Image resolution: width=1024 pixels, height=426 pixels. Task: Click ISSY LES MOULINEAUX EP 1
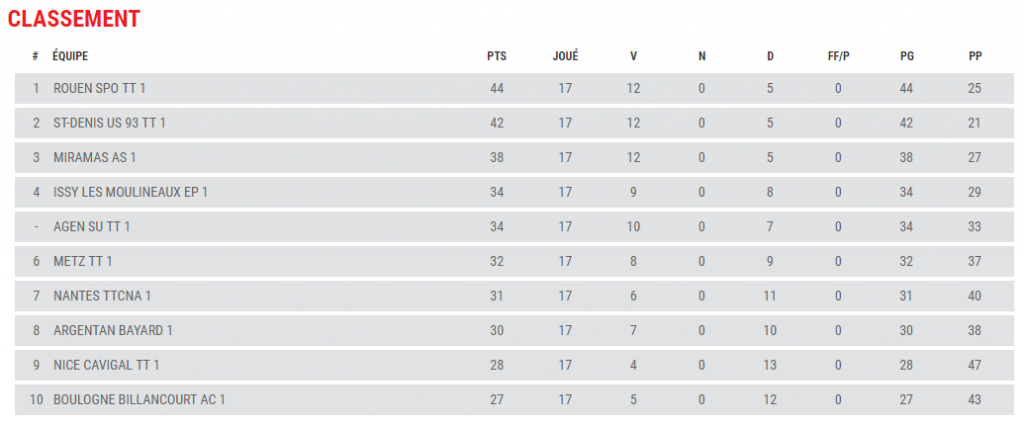click(130, 192)
